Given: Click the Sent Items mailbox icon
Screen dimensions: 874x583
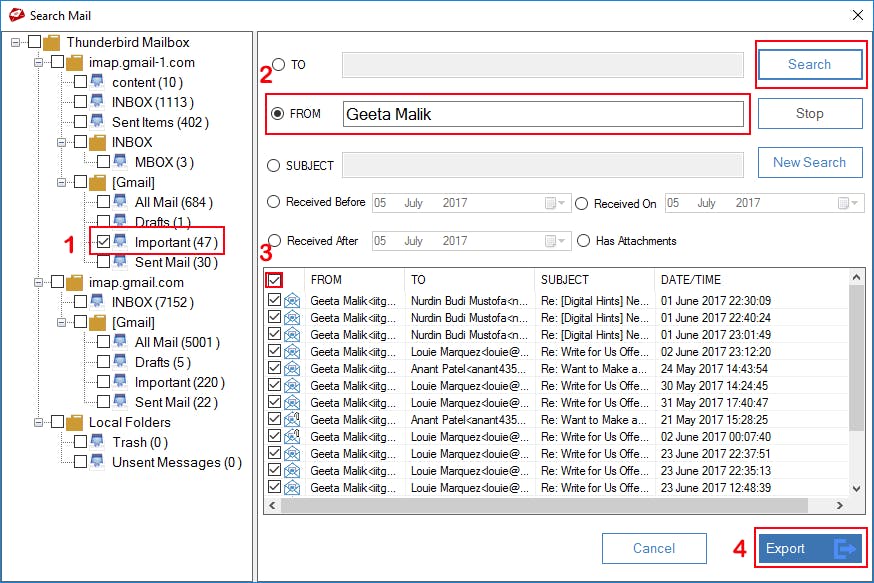Looking at the screenshot, I should 98,122.
